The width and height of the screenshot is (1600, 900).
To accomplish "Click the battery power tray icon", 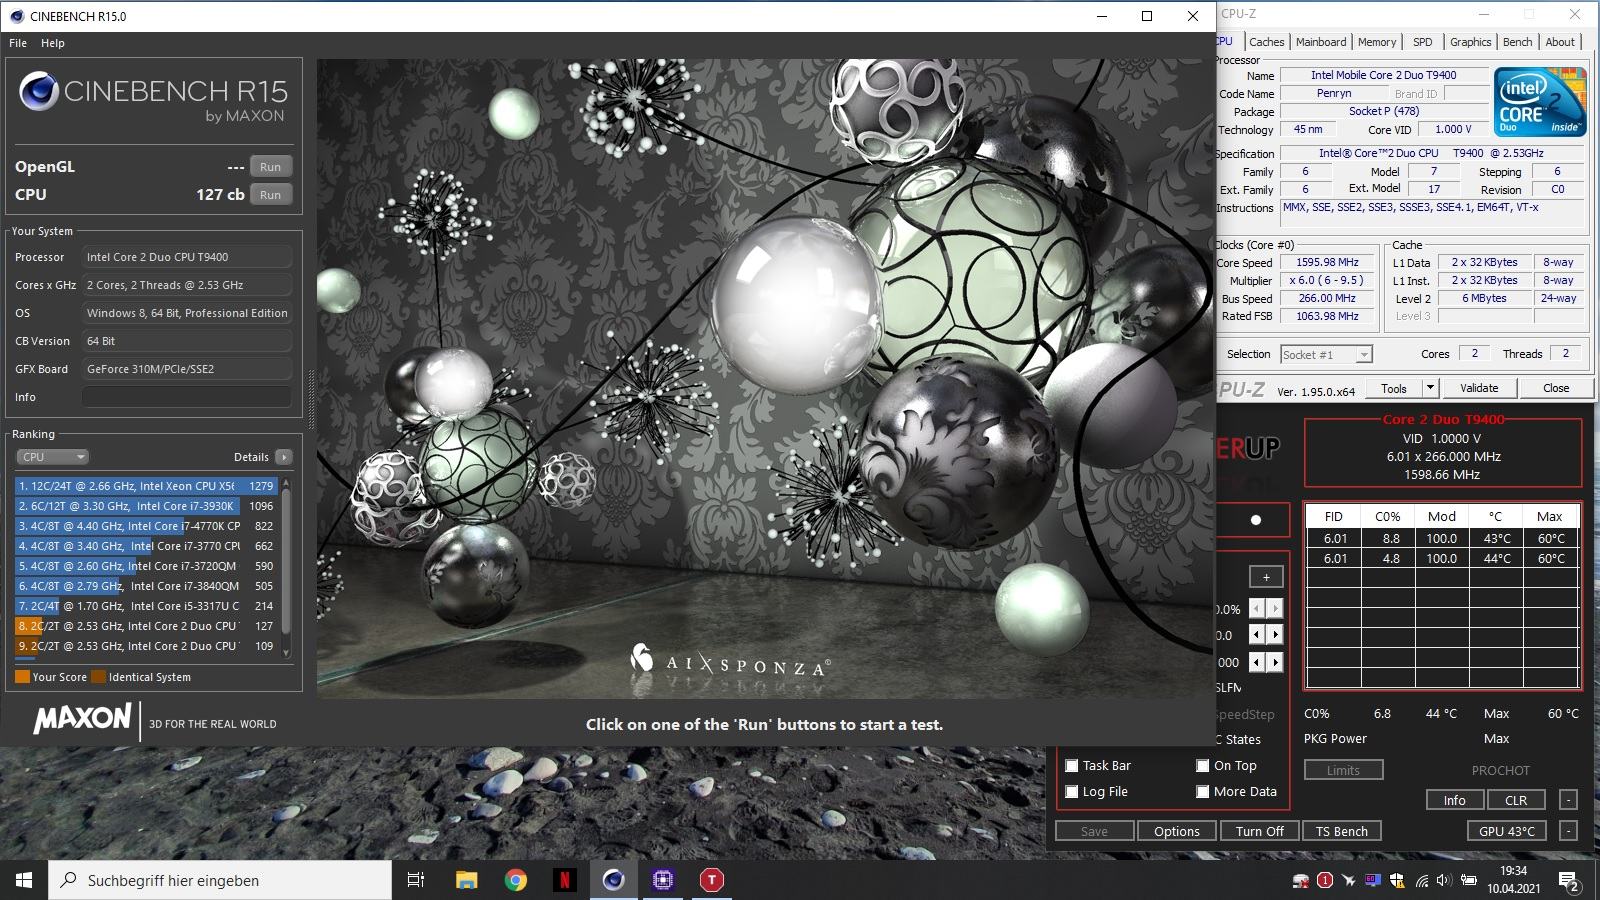I will pyautogui.click(x=1468, y=881).
